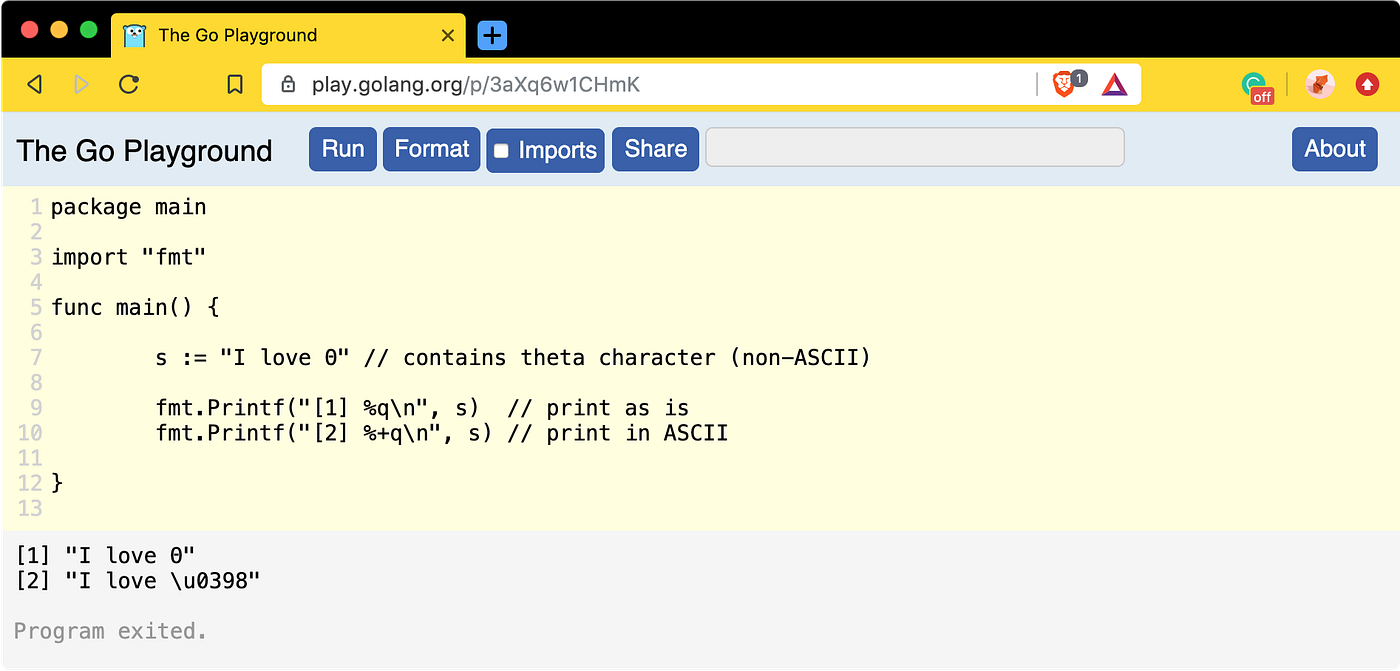Screen dimensions: 1400x671
Task: Open the Brave Shields lion icon
Action: pyautogui.click(x=1064, y=85)
